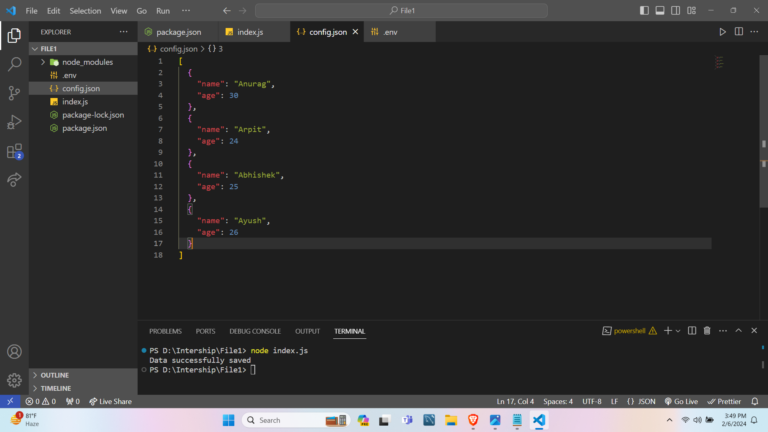Close the config.json tab
Image resolution: width=768 pixels, height=432 pixels.
click(x=355, y=32)
